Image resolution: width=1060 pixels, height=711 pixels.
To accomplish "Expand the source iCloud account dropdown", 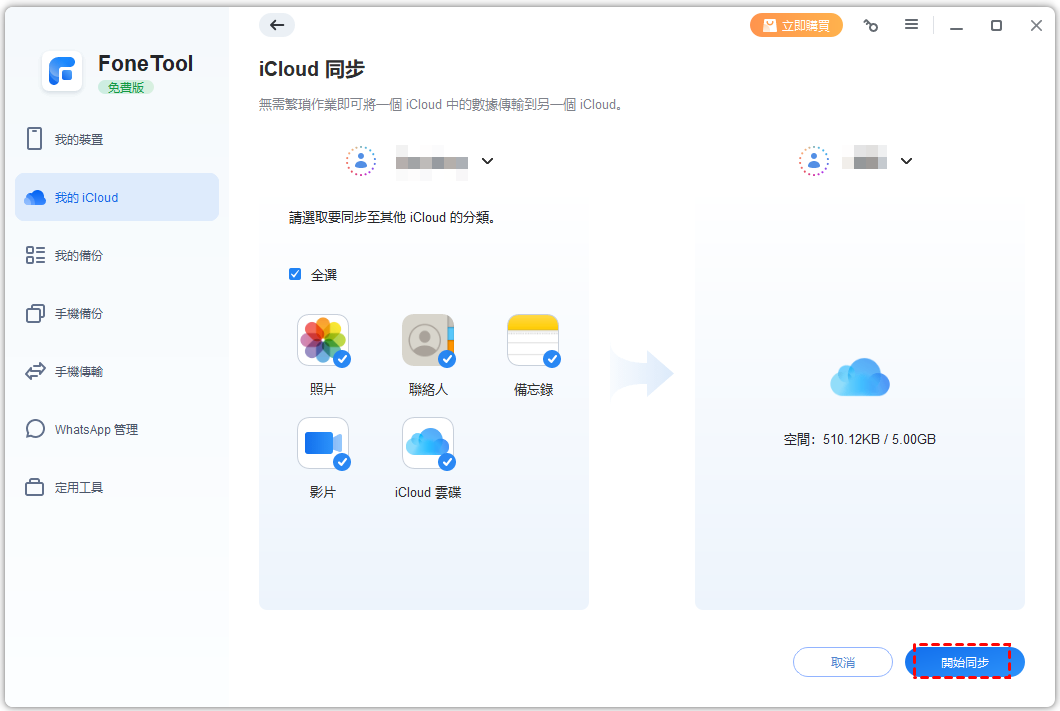I will (x=487, y=161).
